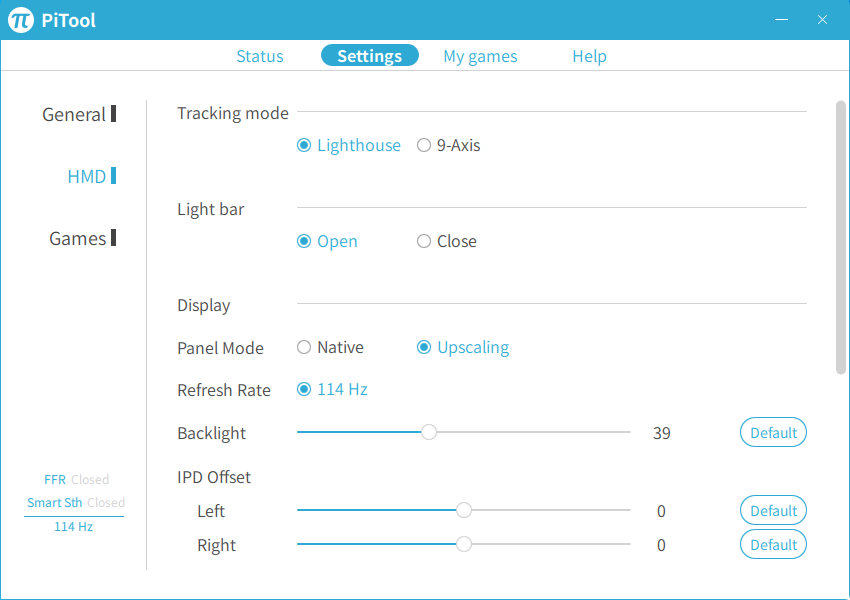Click the FFR Closed status indicator
This screenshot has width=850, height=600.
76,479
